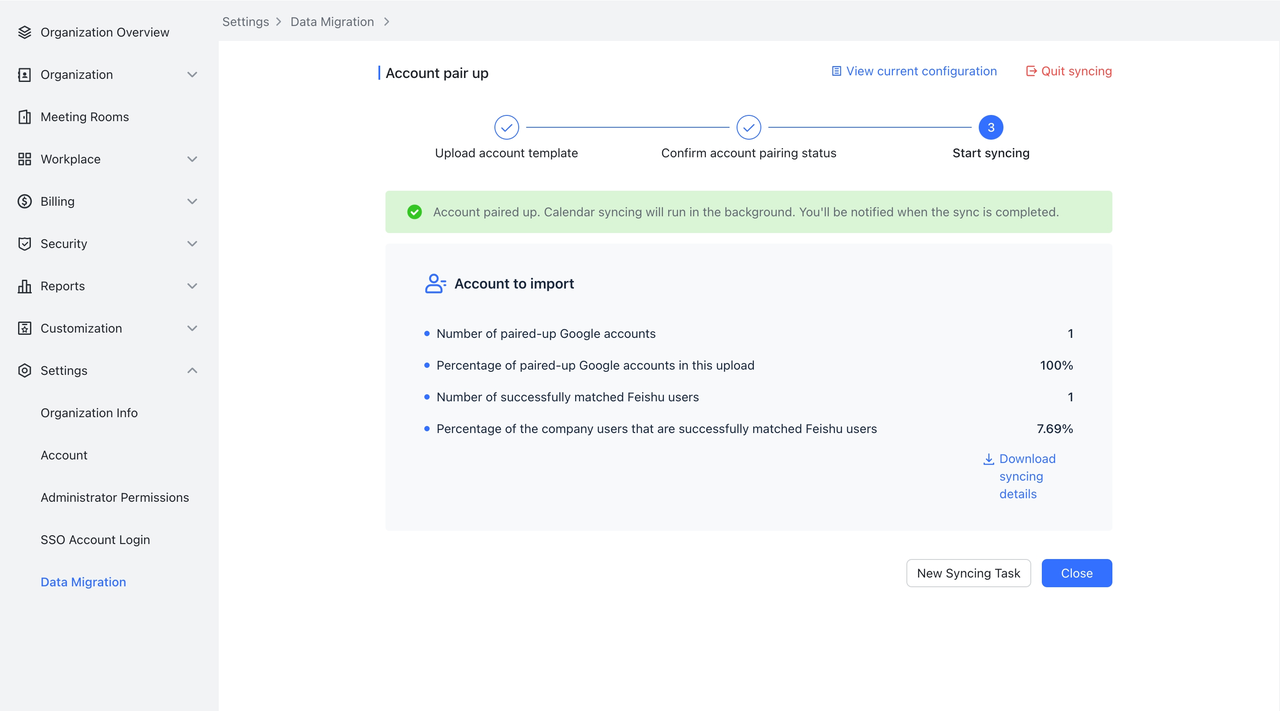Open Administrator Permissions settings page

pyautogui.click(x=114, y=497)
